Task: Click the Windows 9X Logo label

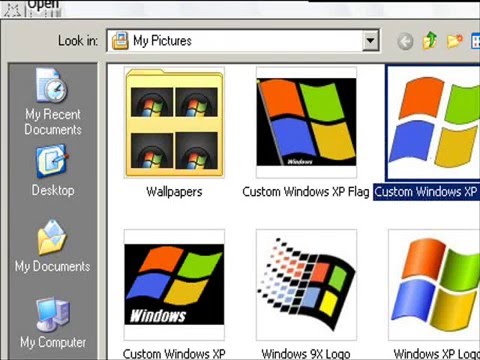Action: [x=306, y=353]
